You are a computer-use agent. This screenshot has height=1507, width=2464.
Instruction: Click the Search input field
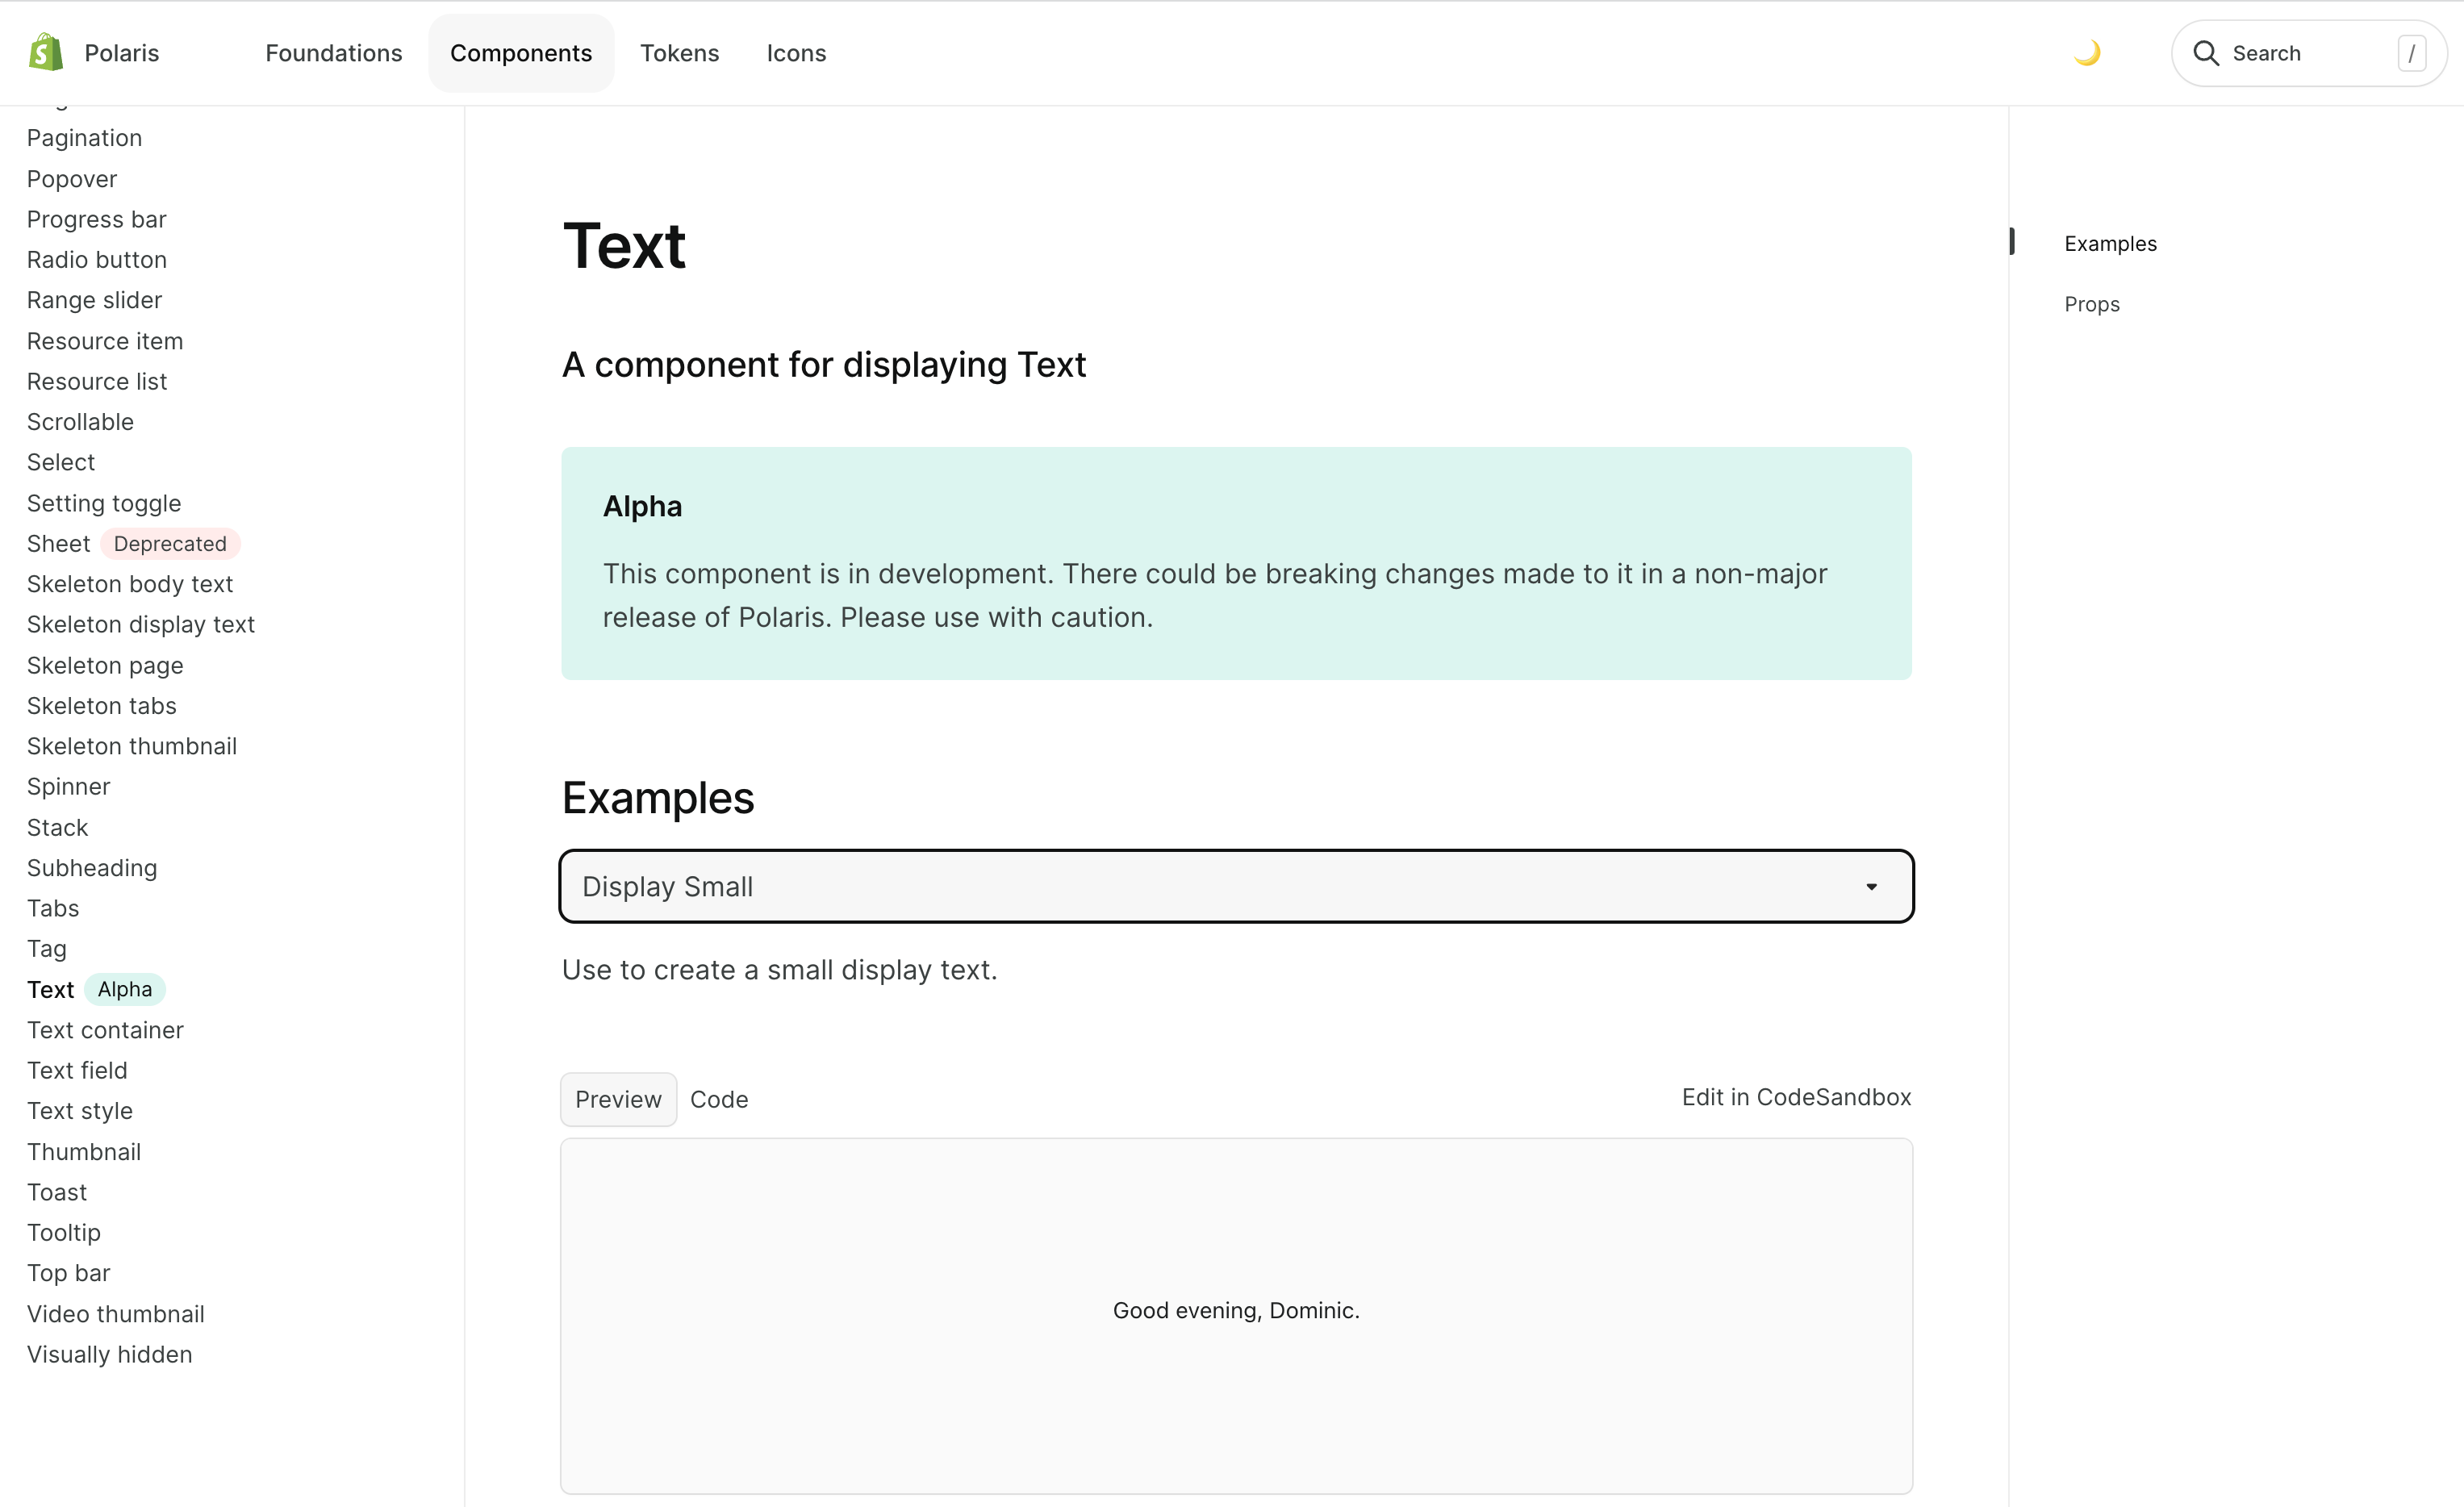coord(2300,53)
